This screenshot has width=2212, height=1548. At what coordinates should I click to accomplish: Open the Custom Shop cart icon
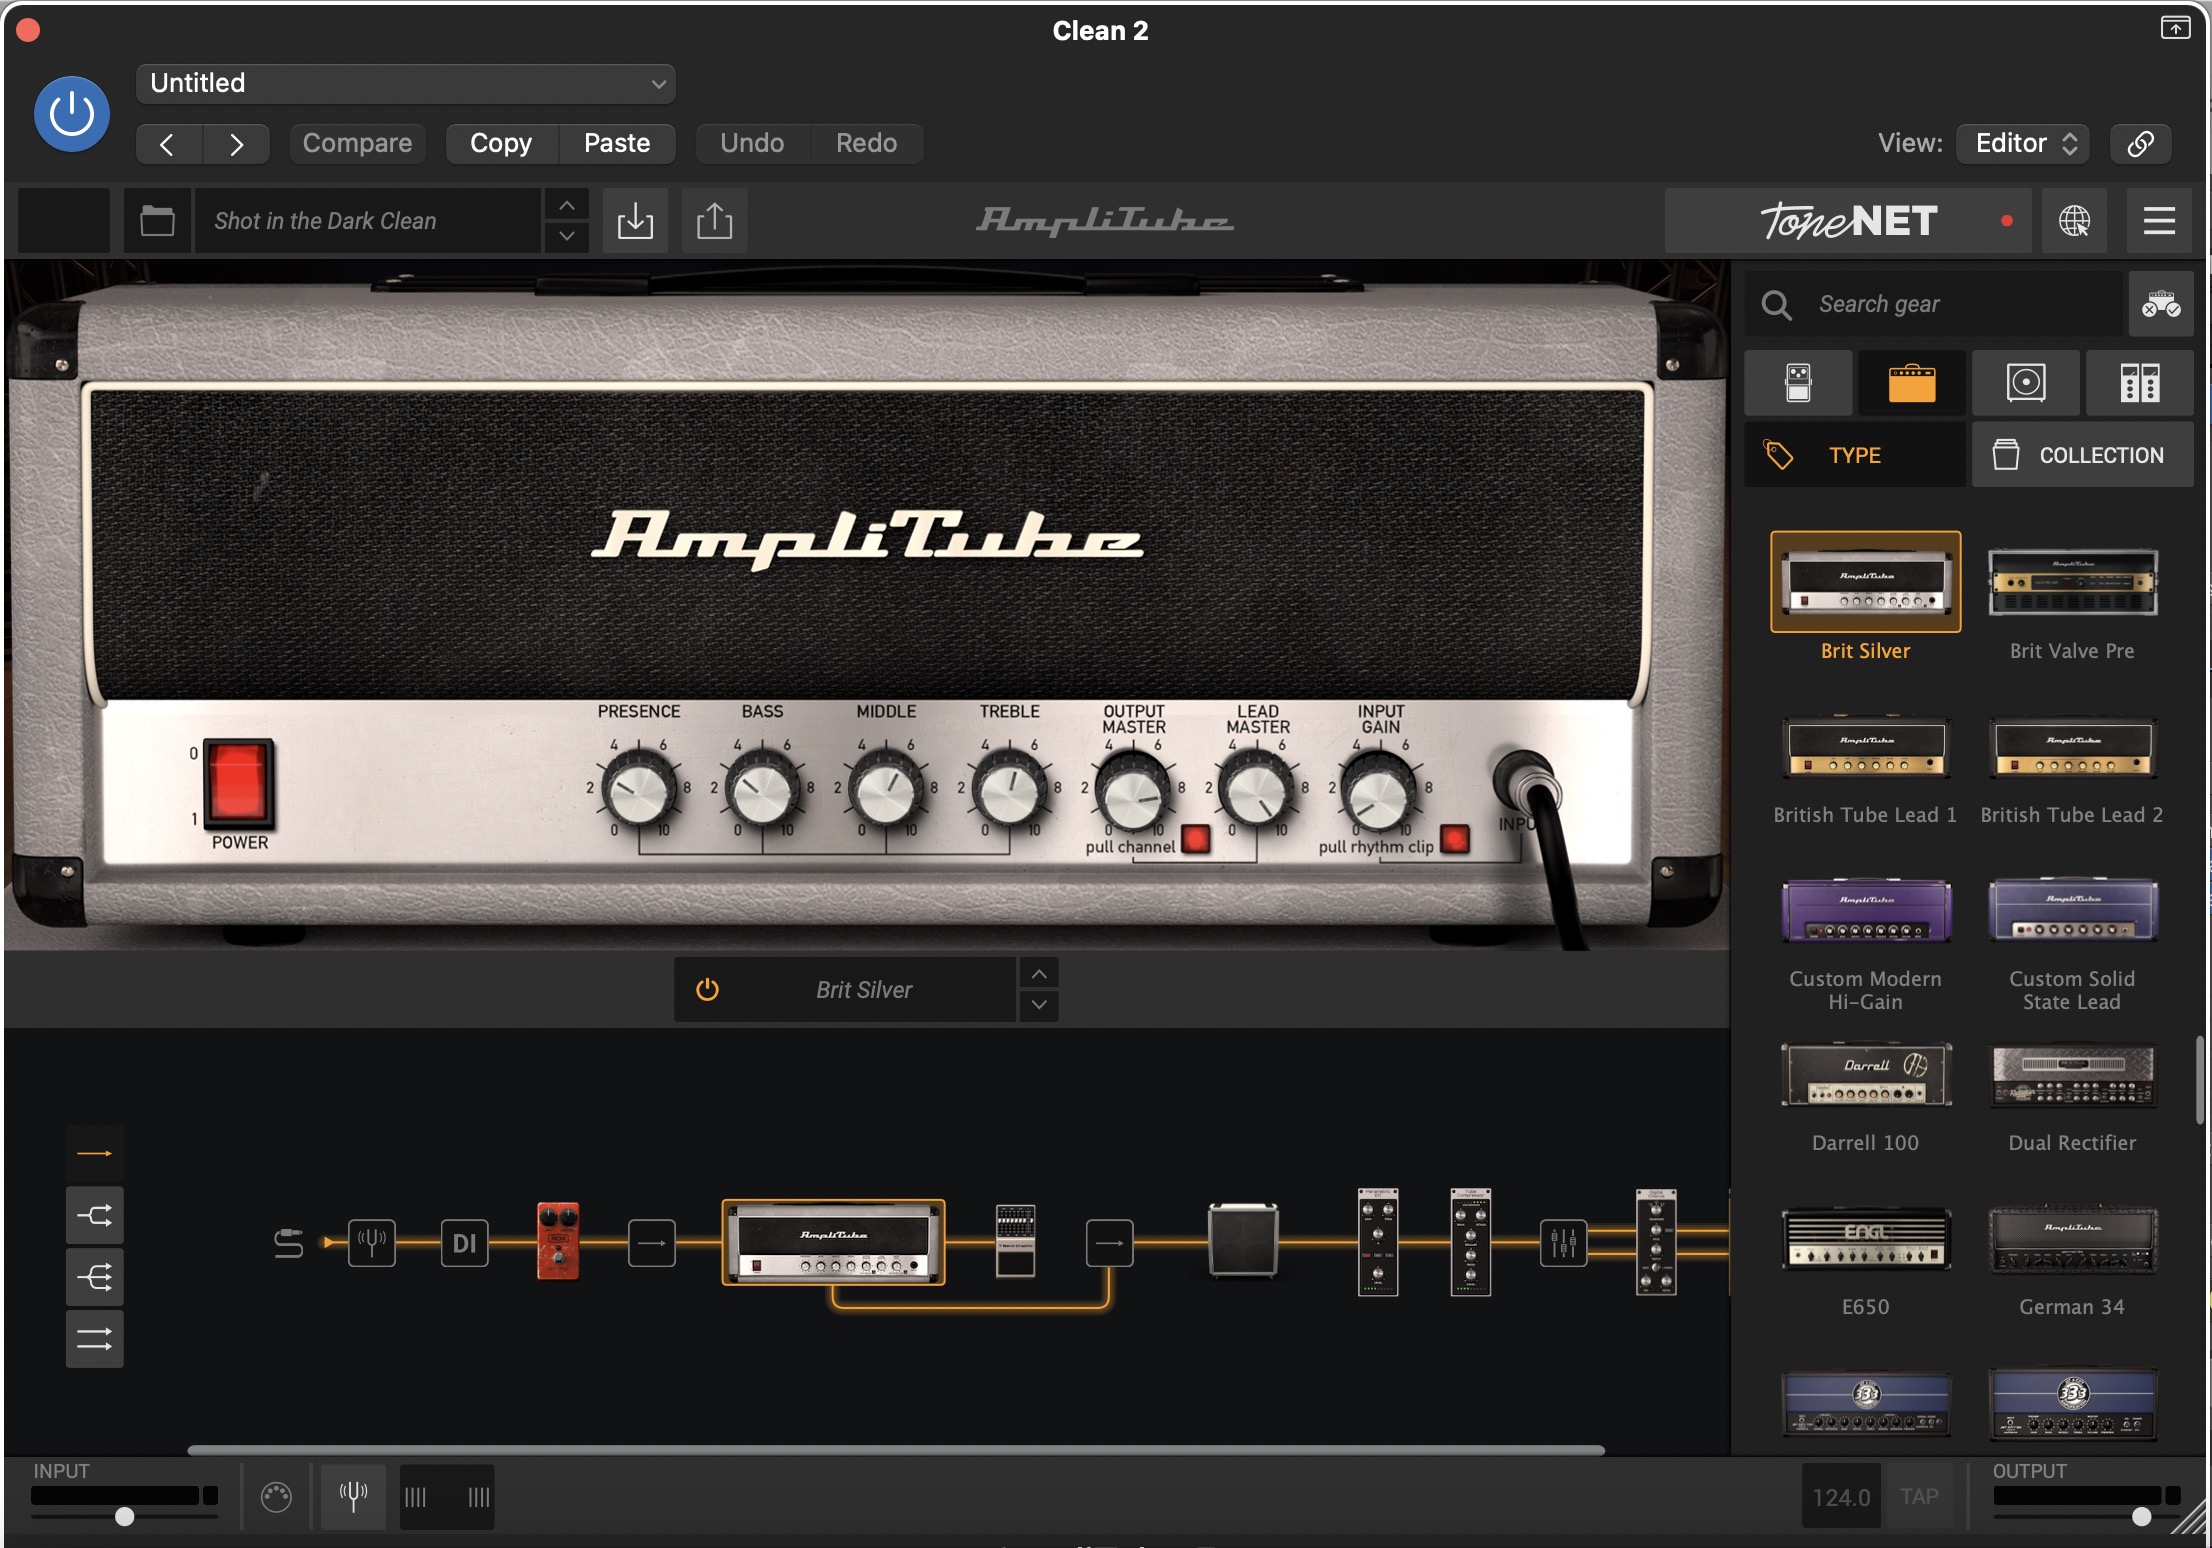point(2161,304)
